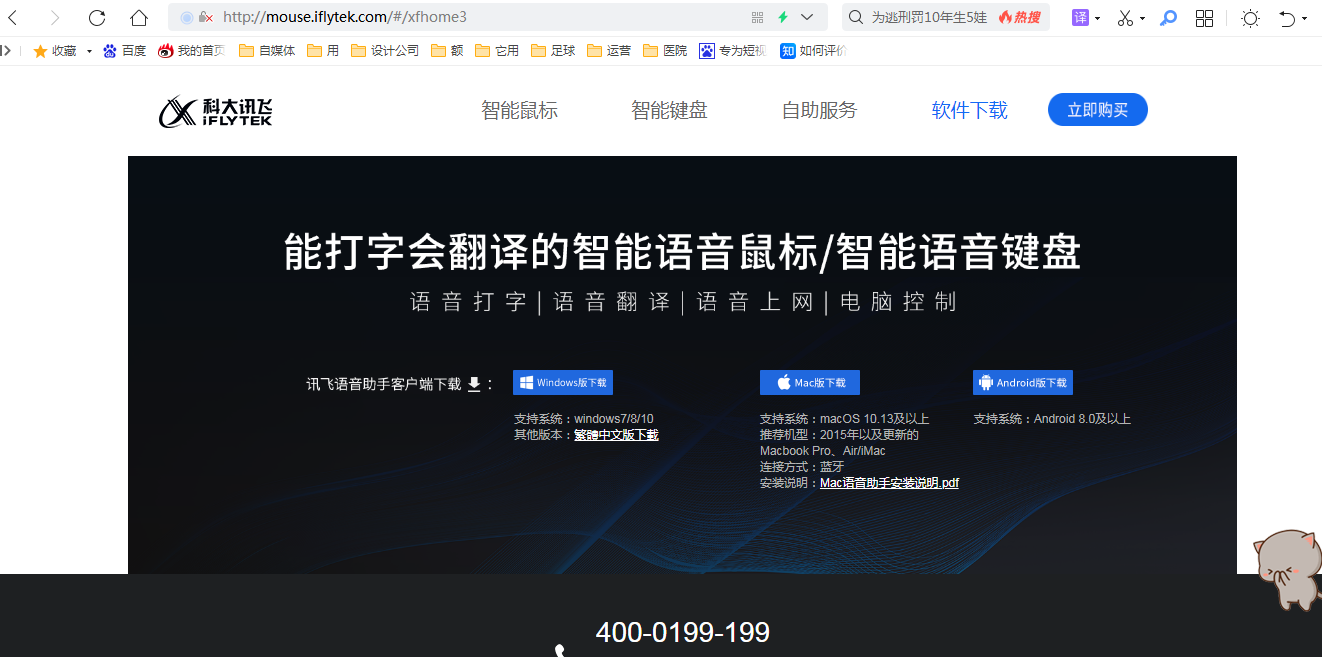Click the blue key password manager icon
The image size is (1322, 657).
click(1168, 17)
